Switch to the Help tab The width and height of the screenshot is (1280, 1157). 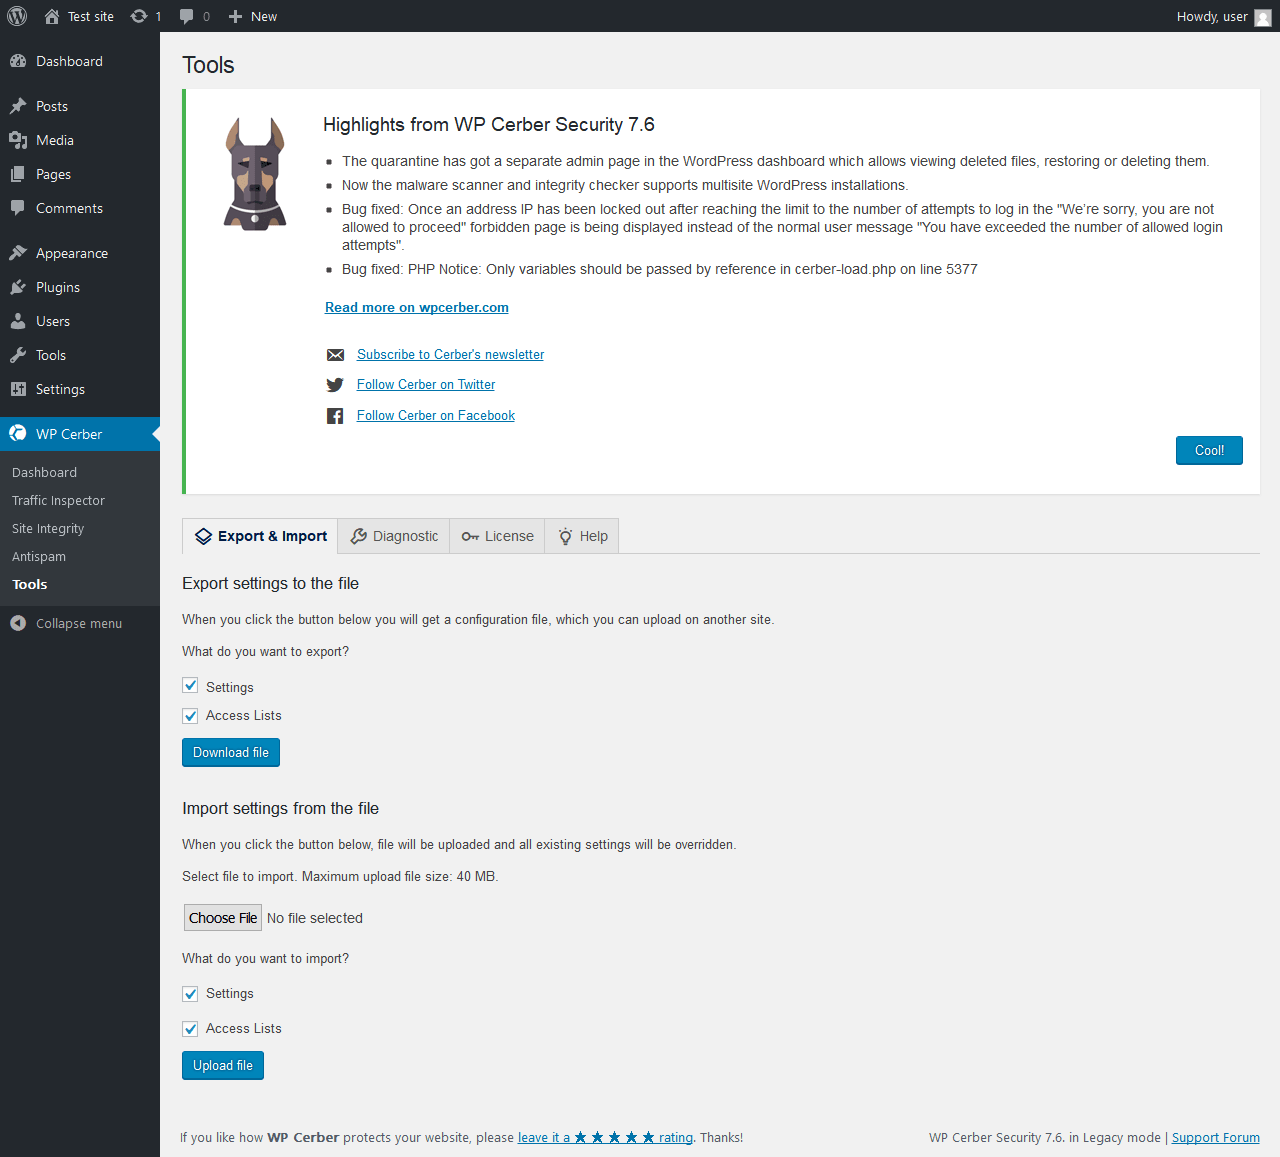[x=582, y=536]
